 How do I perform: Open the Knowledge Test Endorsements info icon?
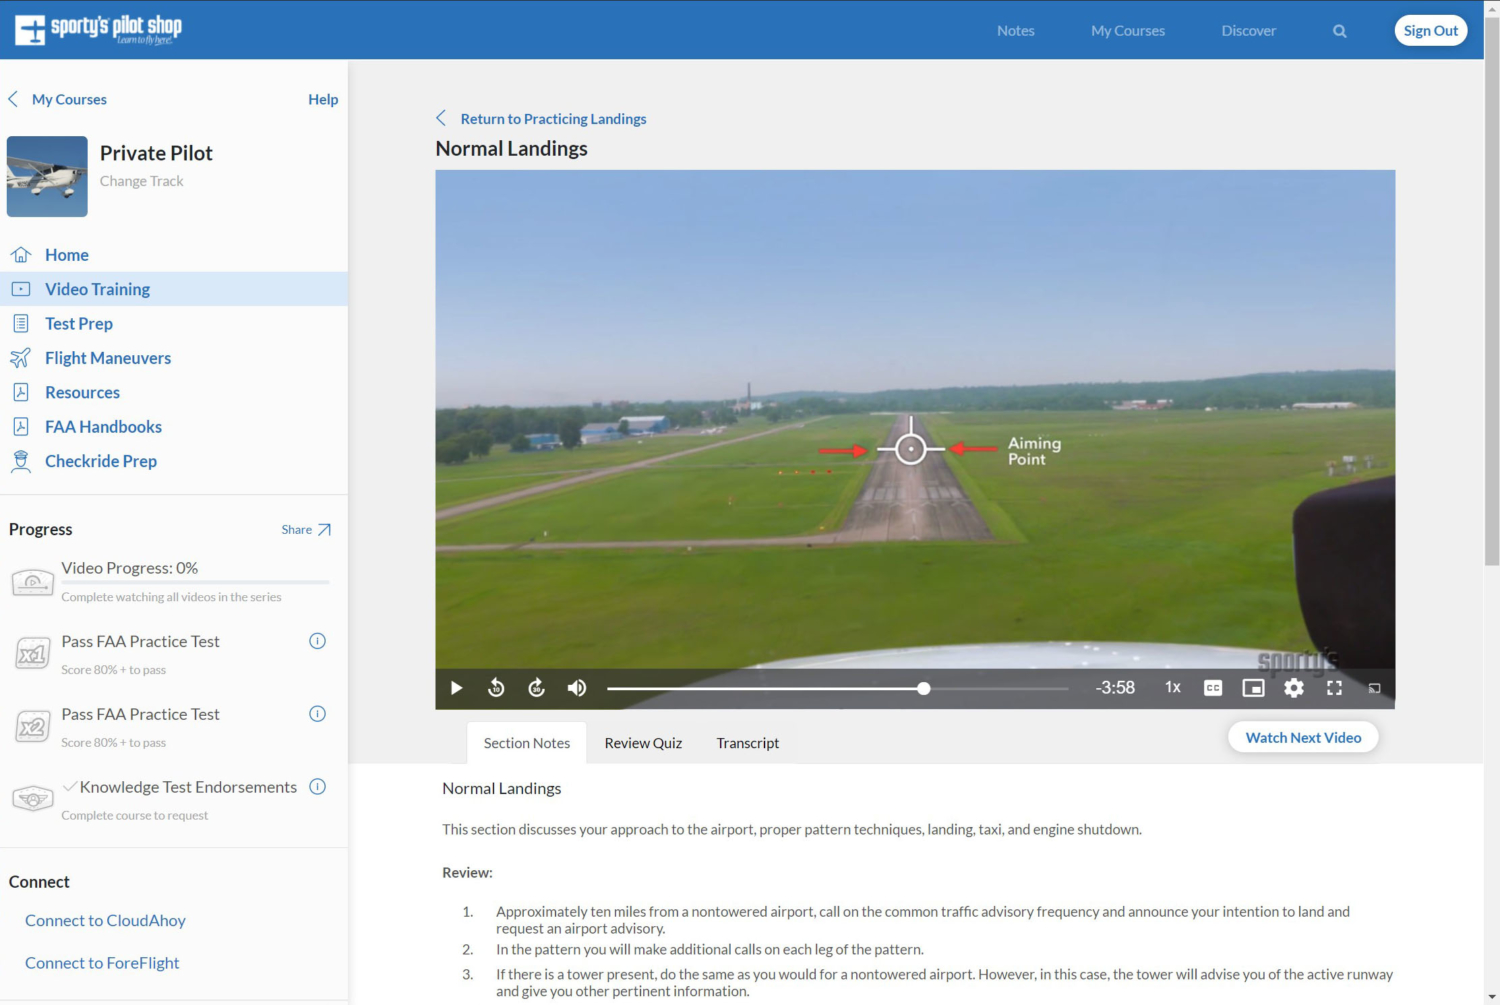317,787
